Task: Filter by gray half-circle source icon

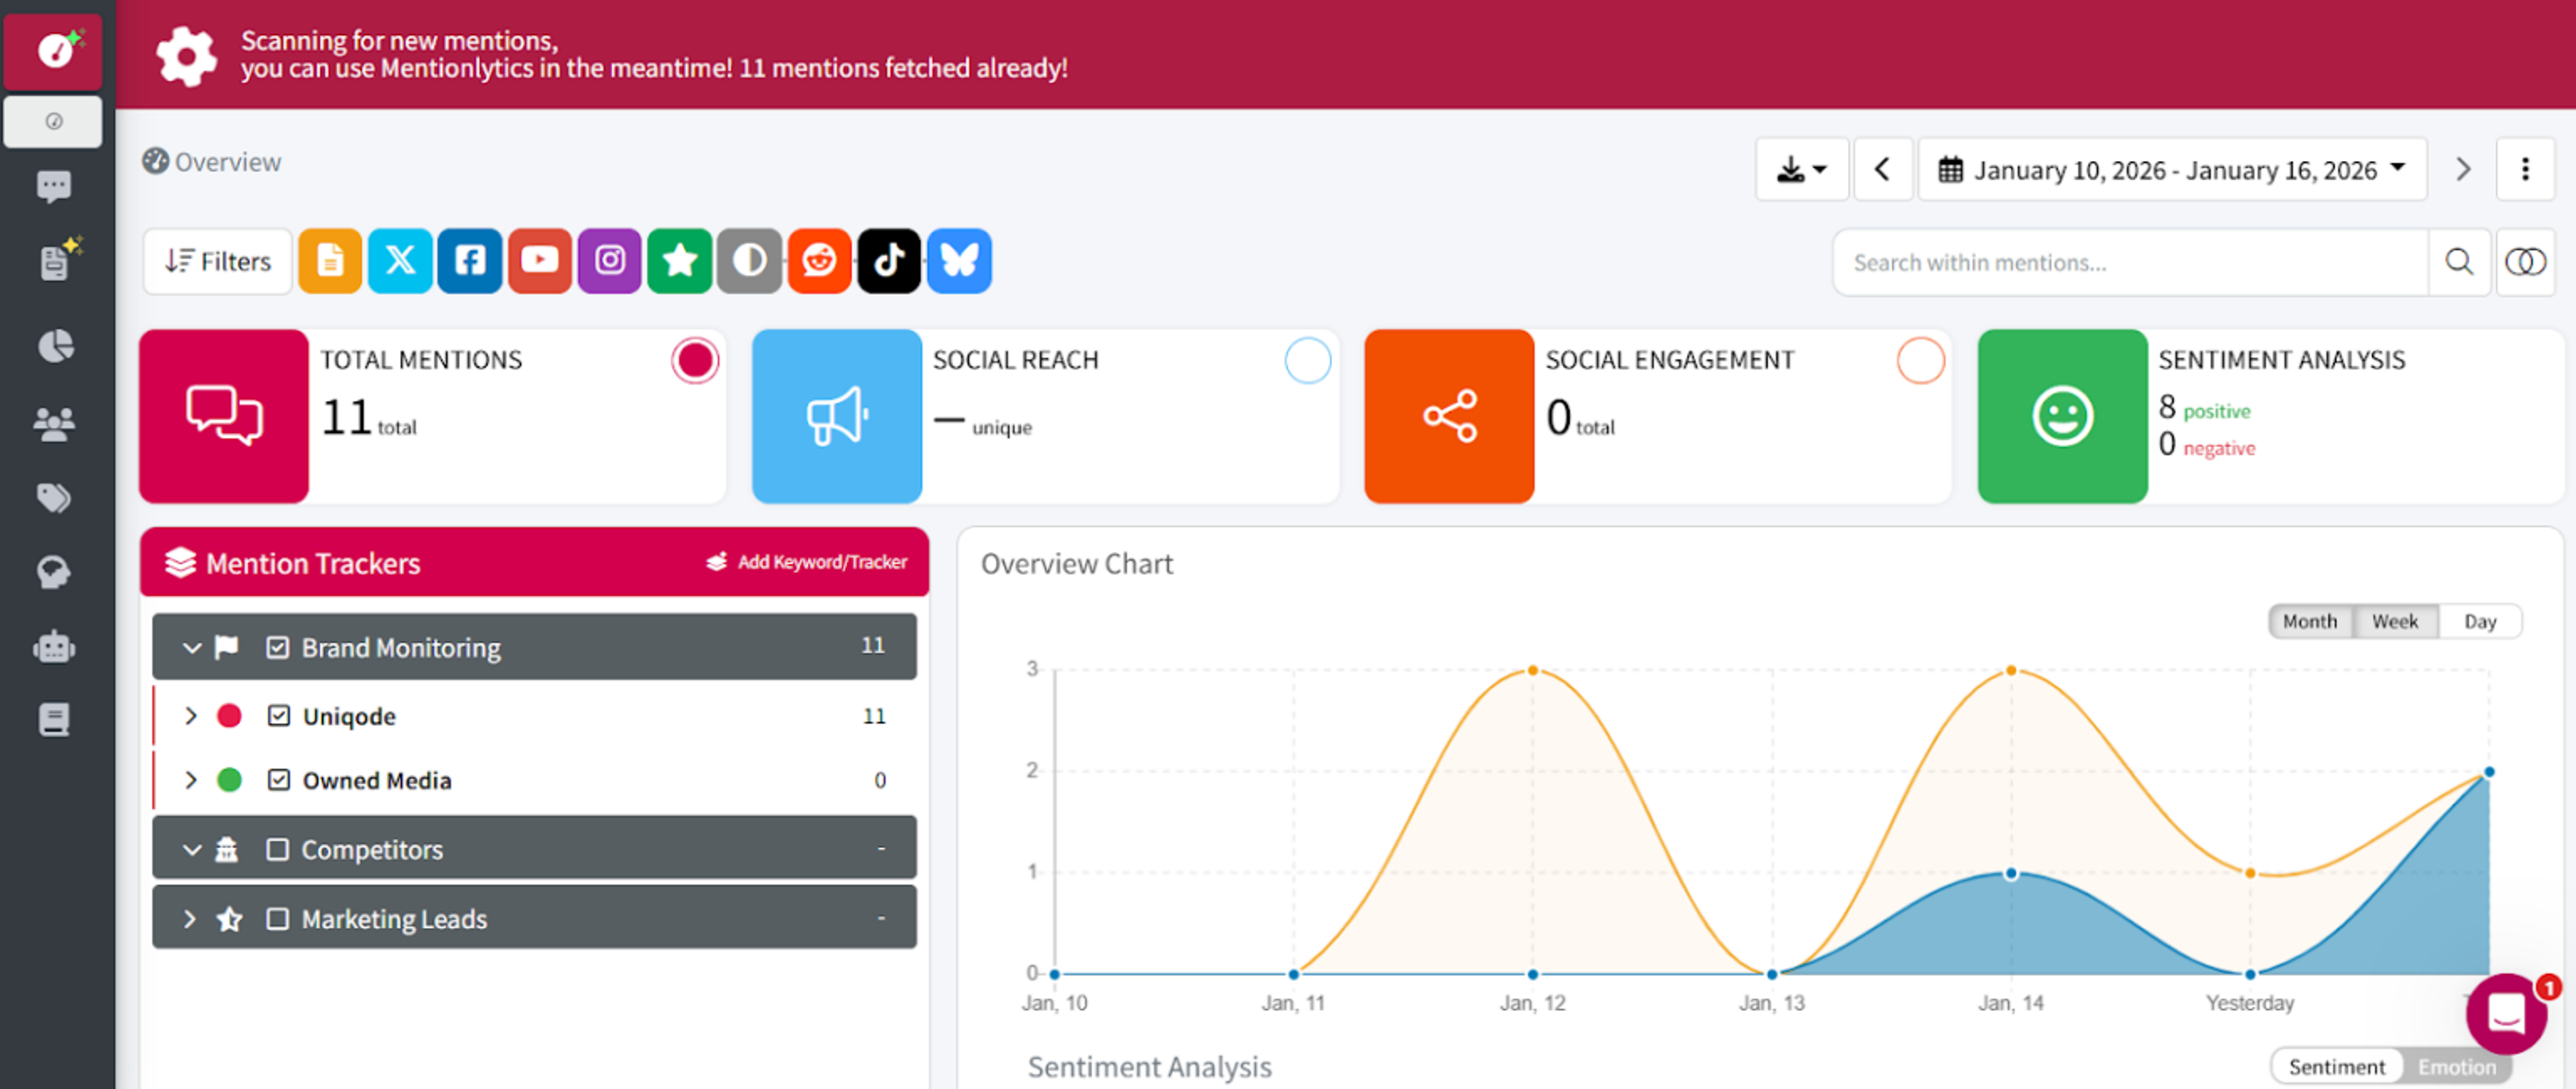Action: (x=750, y=261)
